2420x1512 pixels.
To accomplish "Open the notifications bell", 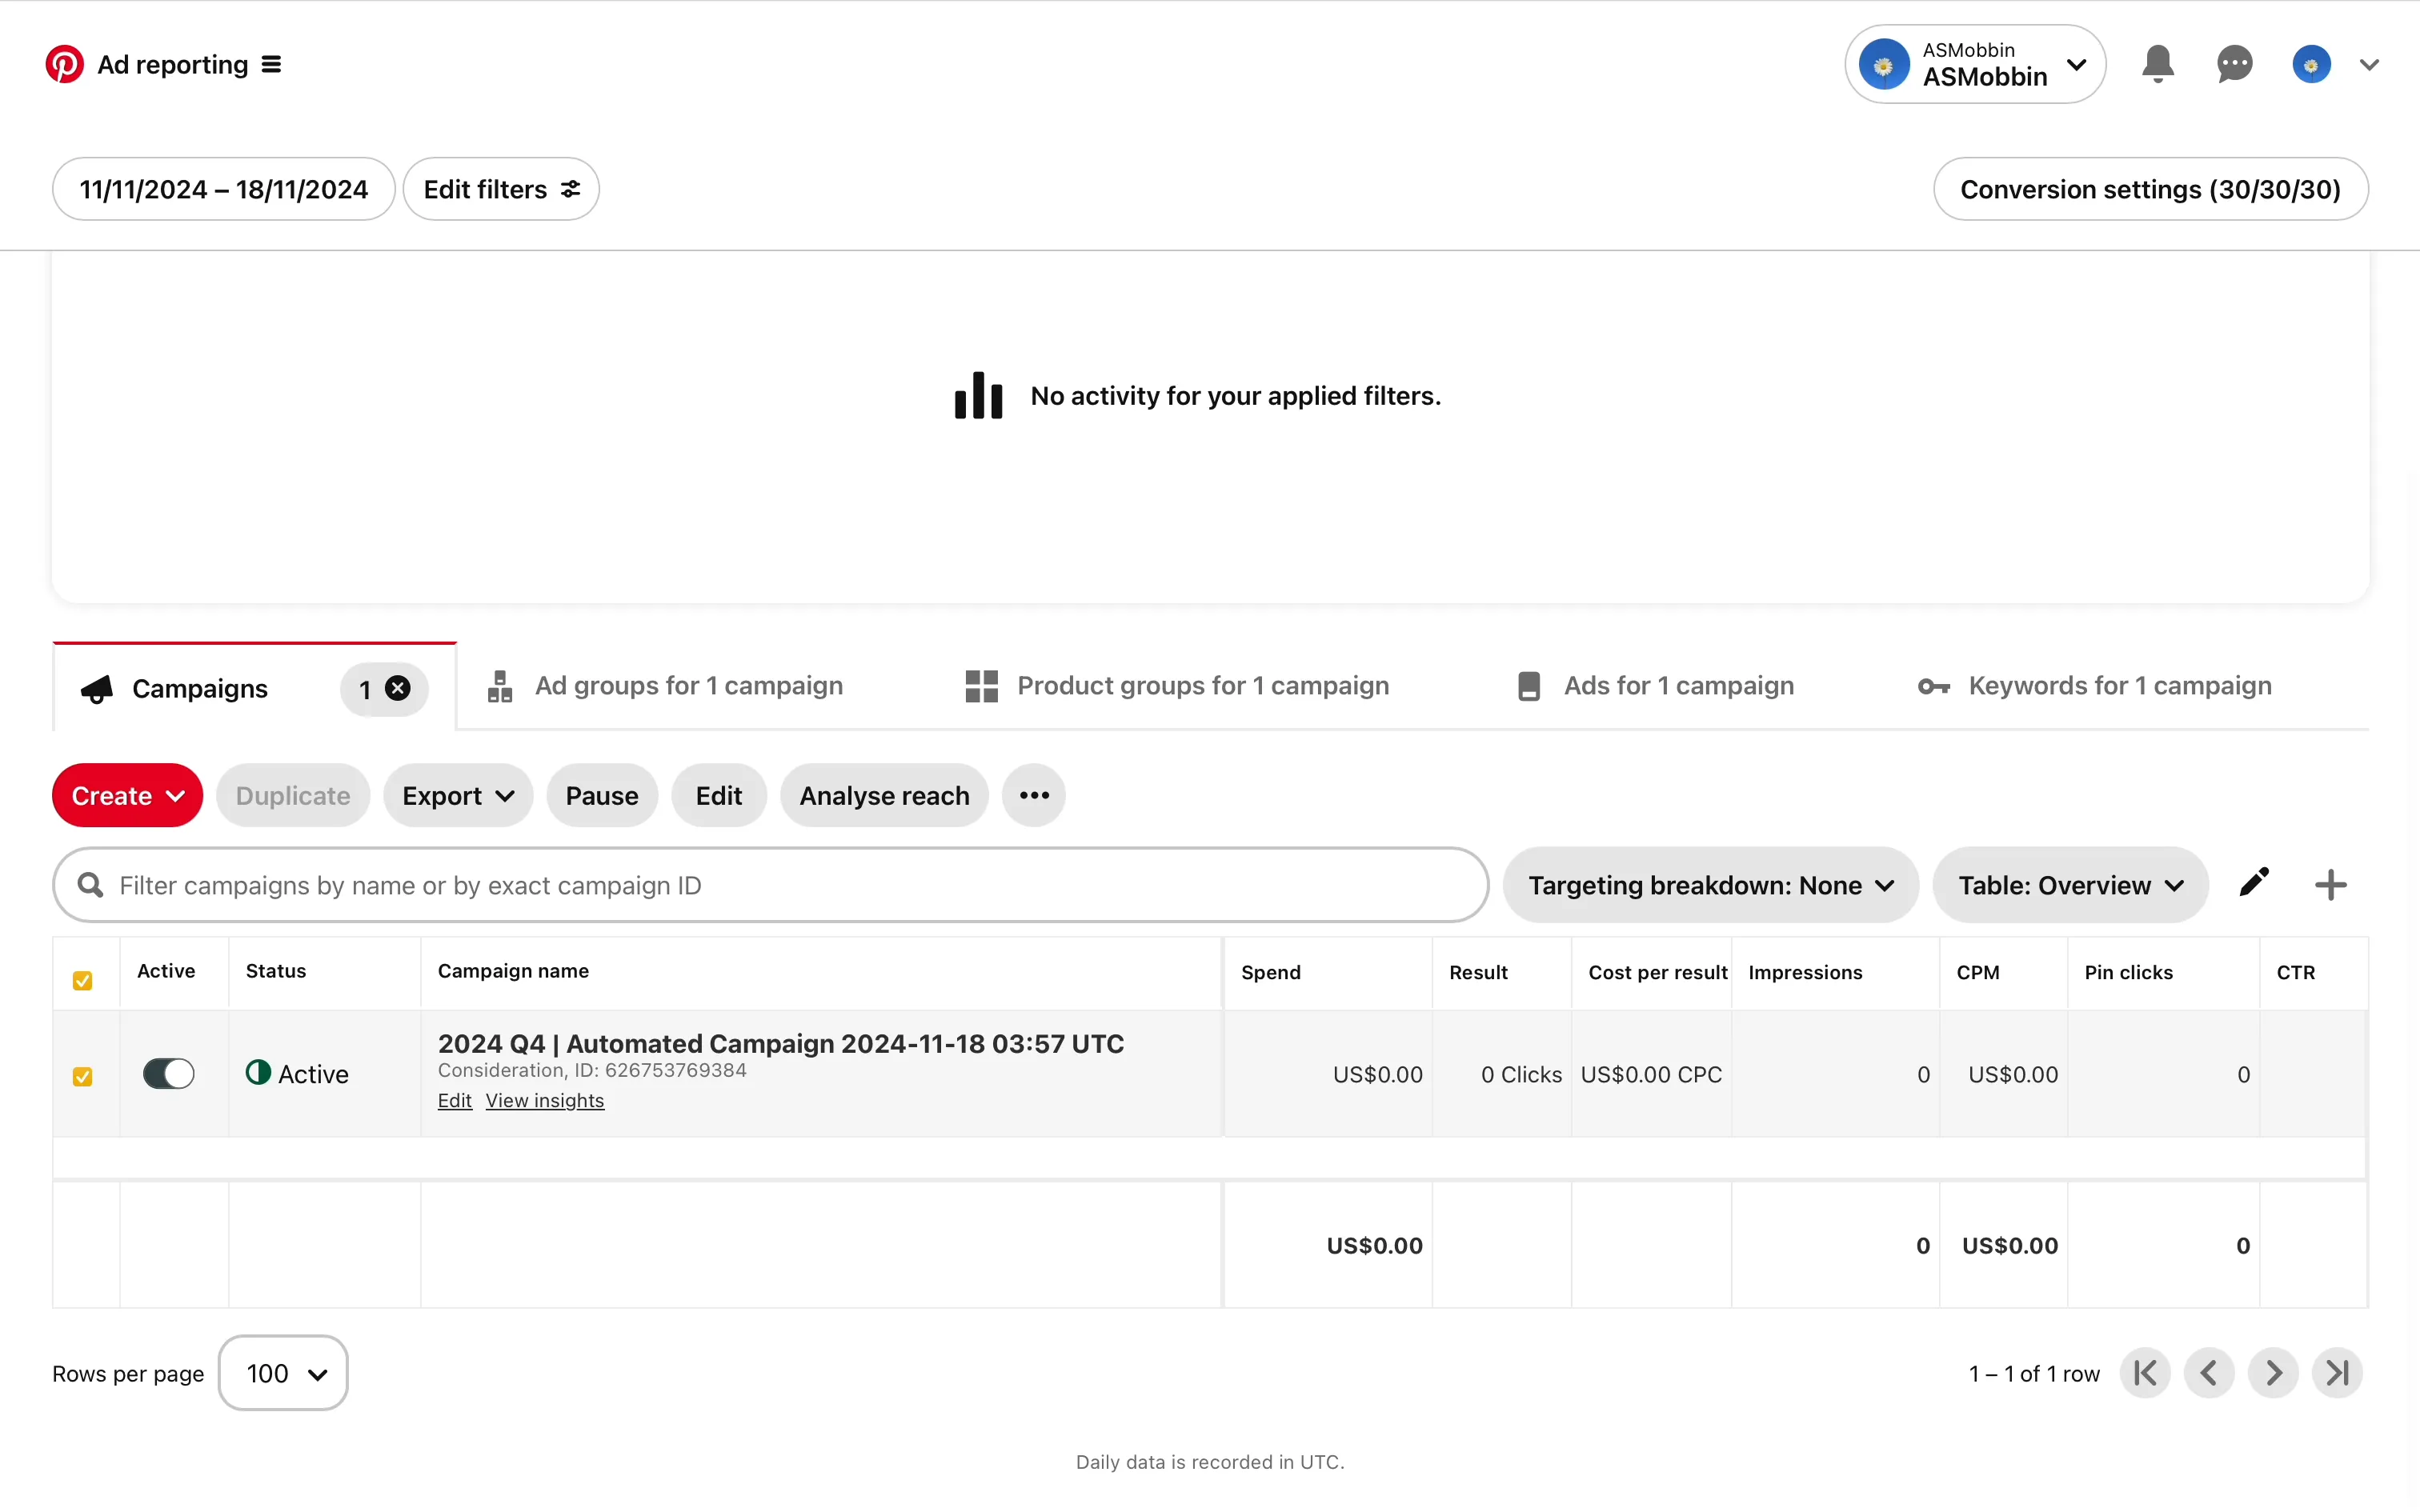I will pos(2157,65).
